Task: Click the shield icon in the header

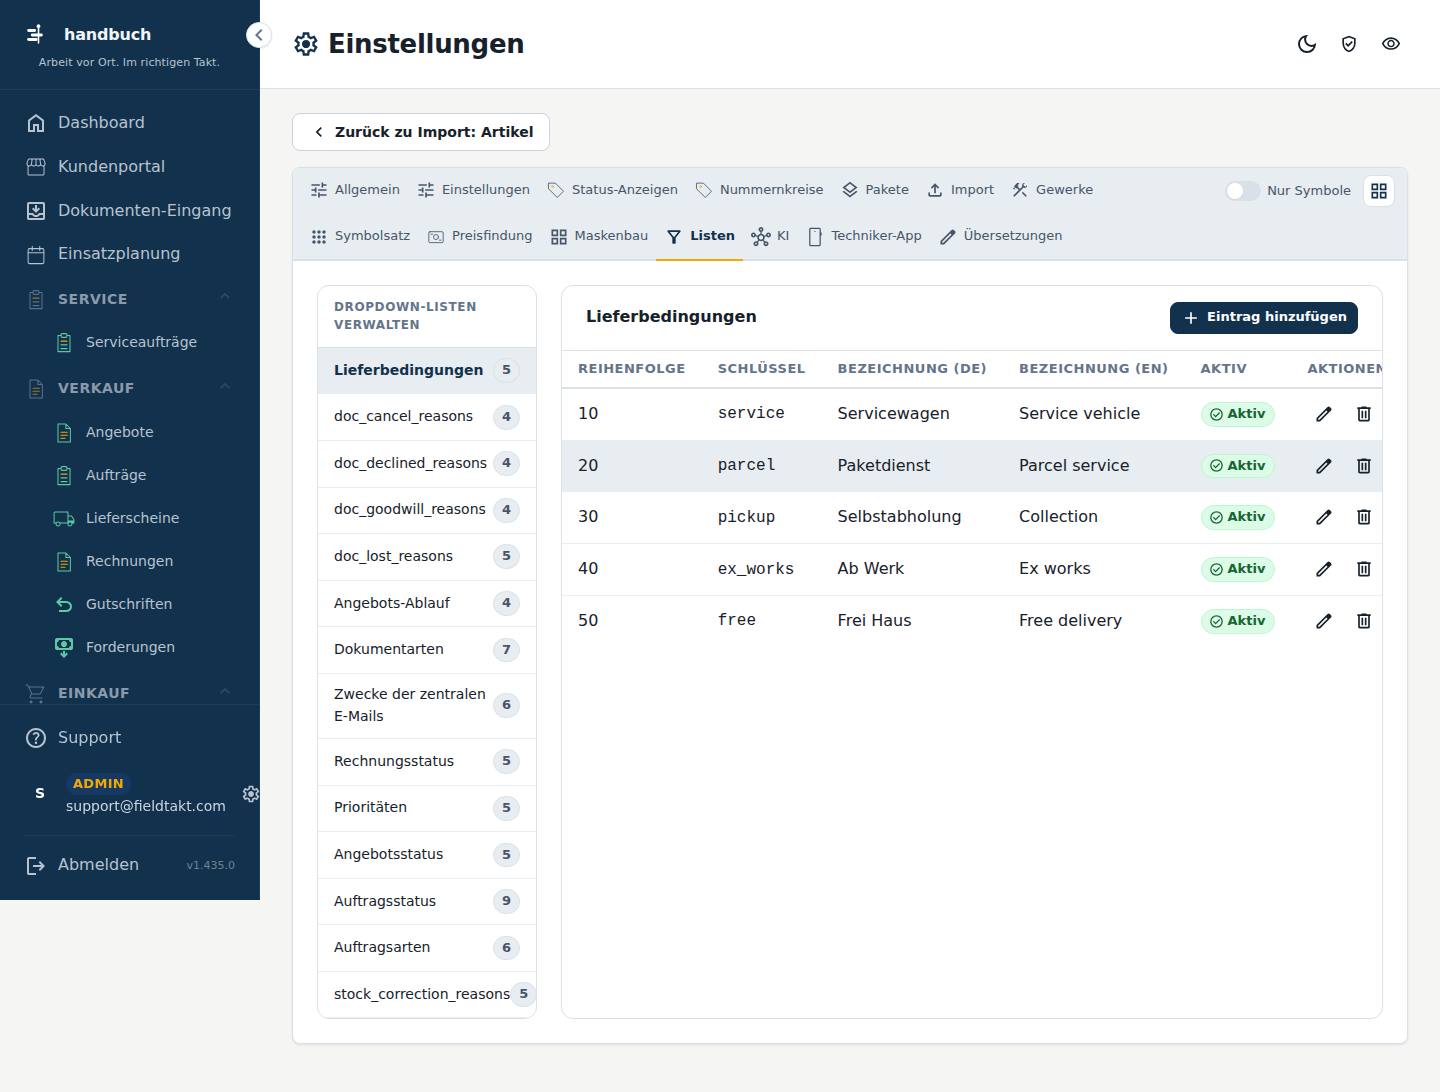Action: [x=1349, y=44]
